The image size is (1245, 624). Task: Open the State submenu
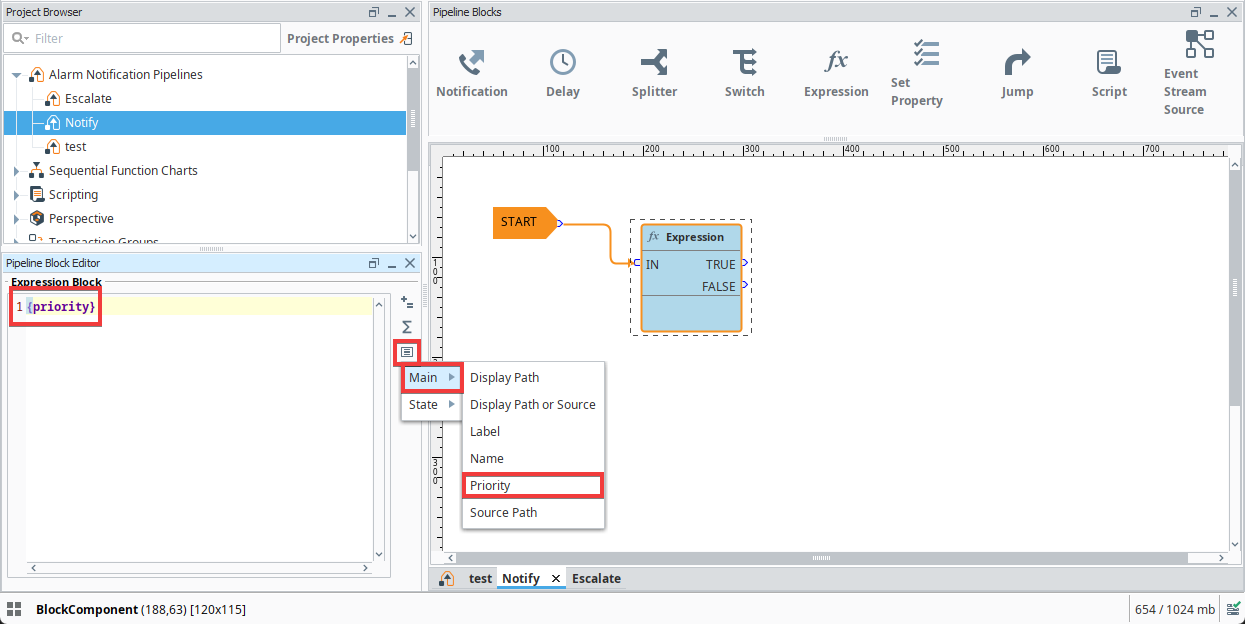point(432,404)
